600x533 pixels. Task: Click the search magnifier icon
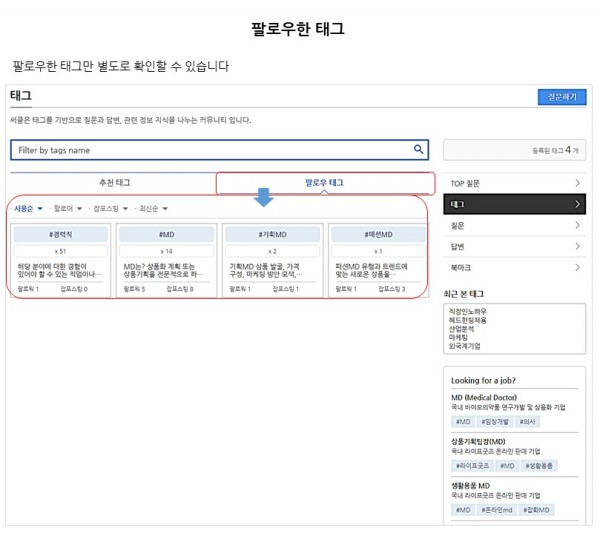point(420,150)
